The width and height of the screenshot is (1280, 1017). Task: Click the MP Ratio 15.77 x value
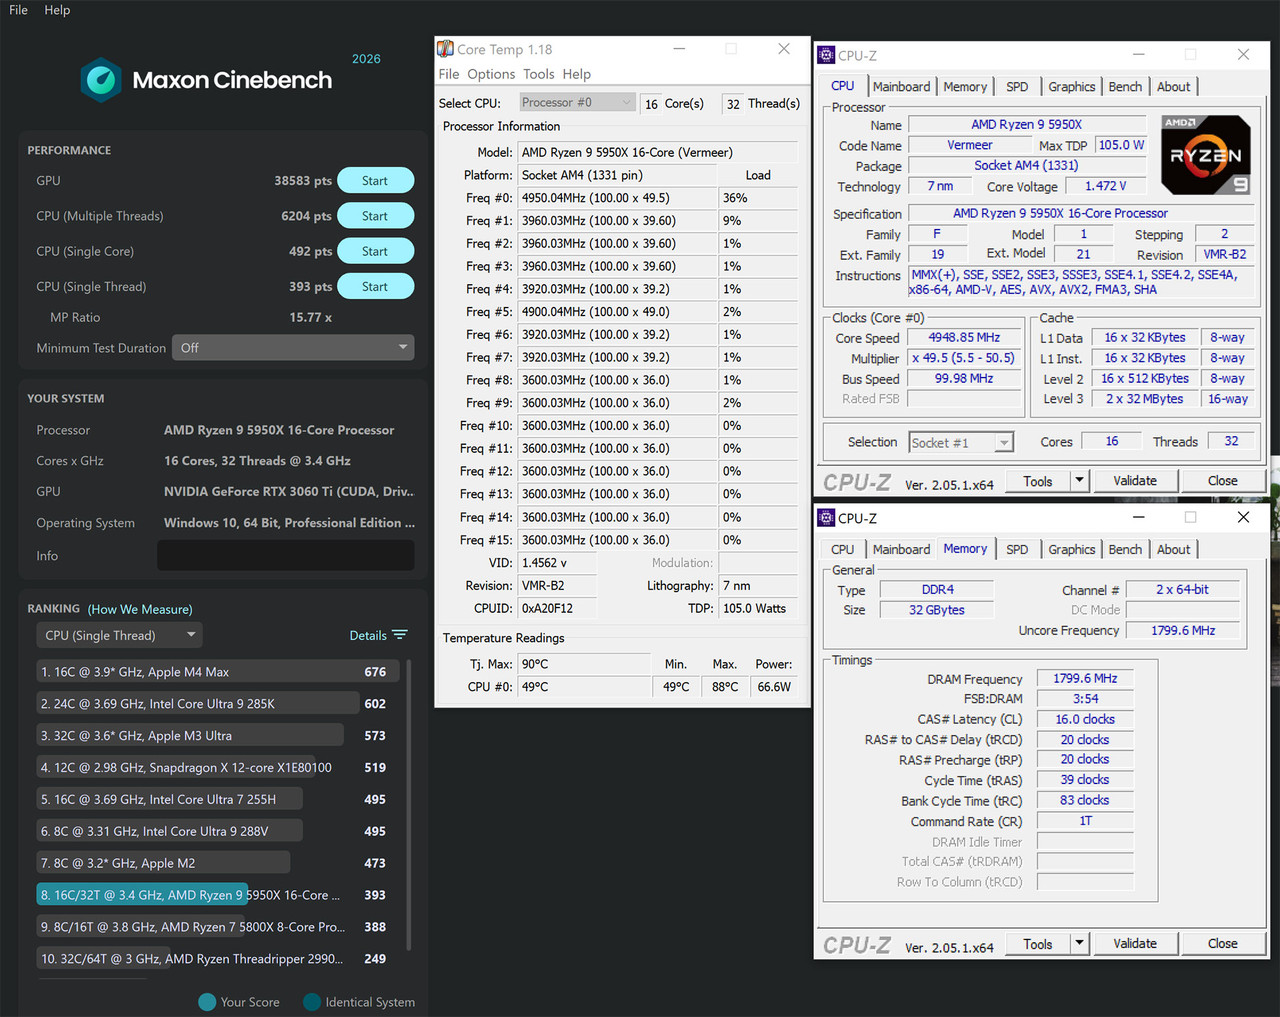point(311,317)
